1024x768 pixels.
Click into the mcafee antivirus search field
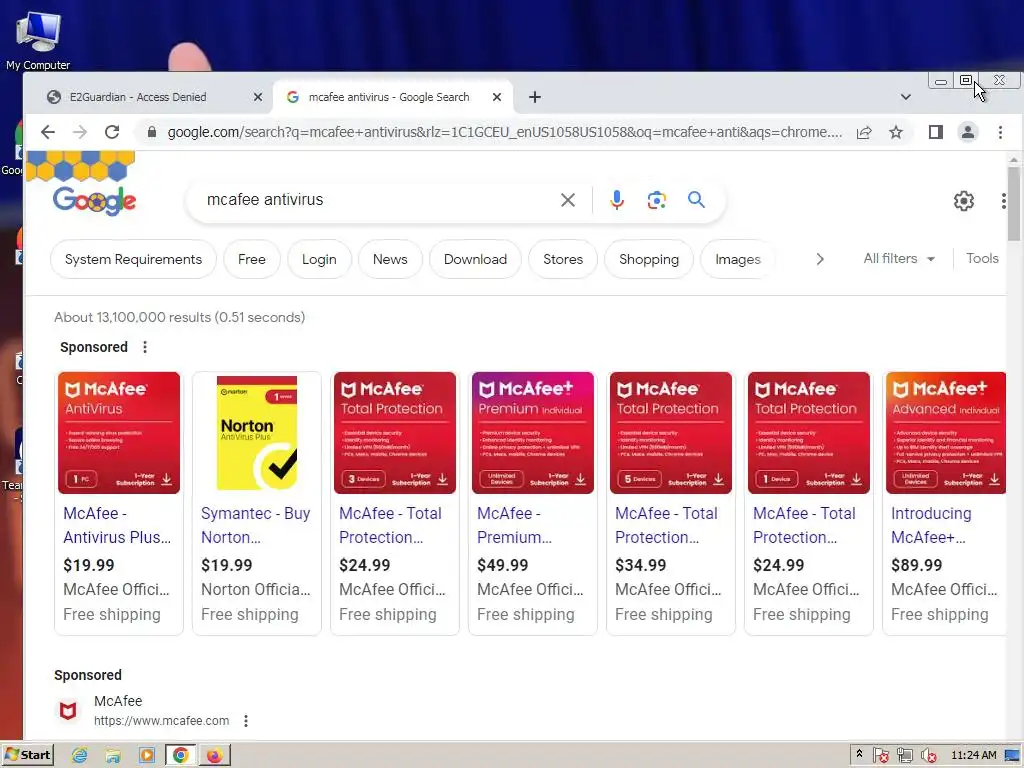[379, 200]
